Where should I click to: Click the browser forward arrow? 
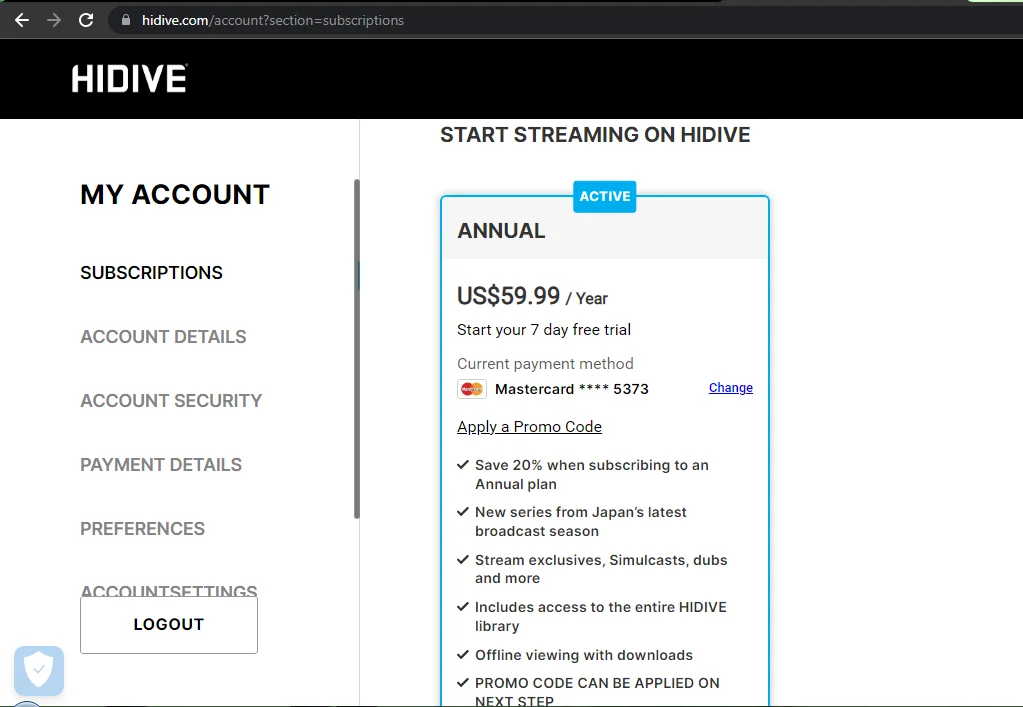[x=54, y=20]
